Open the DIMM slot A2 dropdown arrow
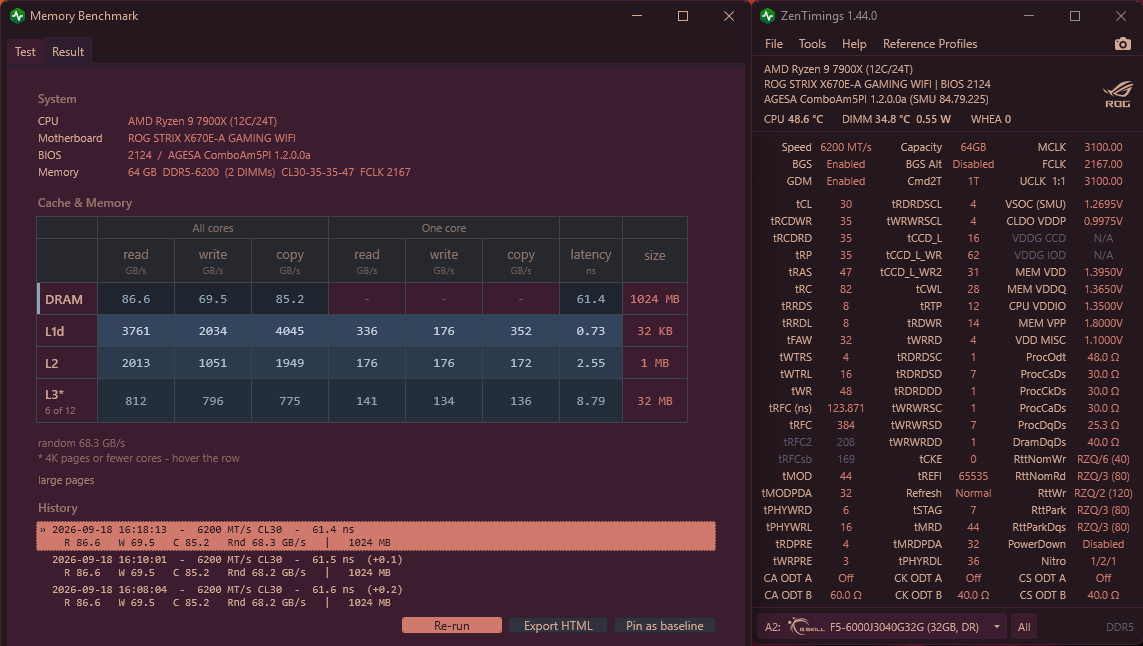The image size is (1143, 646). point(996,626)
